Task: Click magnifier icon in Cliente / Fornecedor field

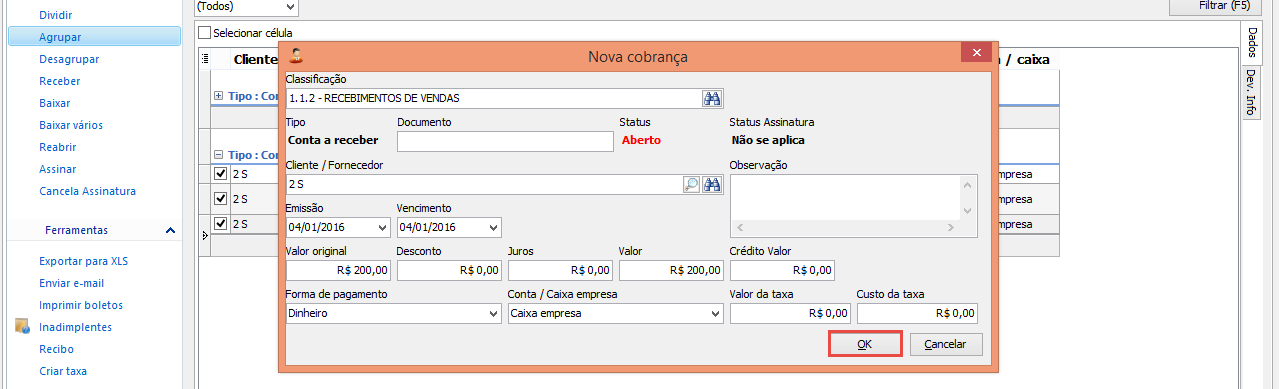Action: (x=691, y=184)
